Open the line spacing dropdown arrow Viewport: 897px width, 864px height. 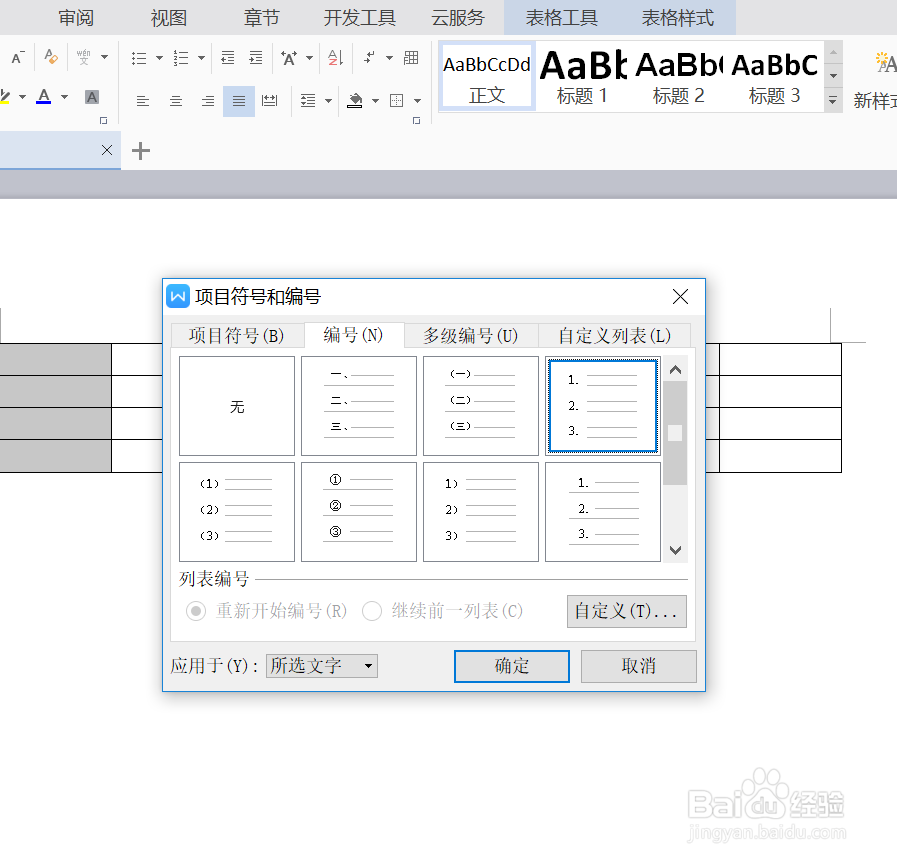328,100
